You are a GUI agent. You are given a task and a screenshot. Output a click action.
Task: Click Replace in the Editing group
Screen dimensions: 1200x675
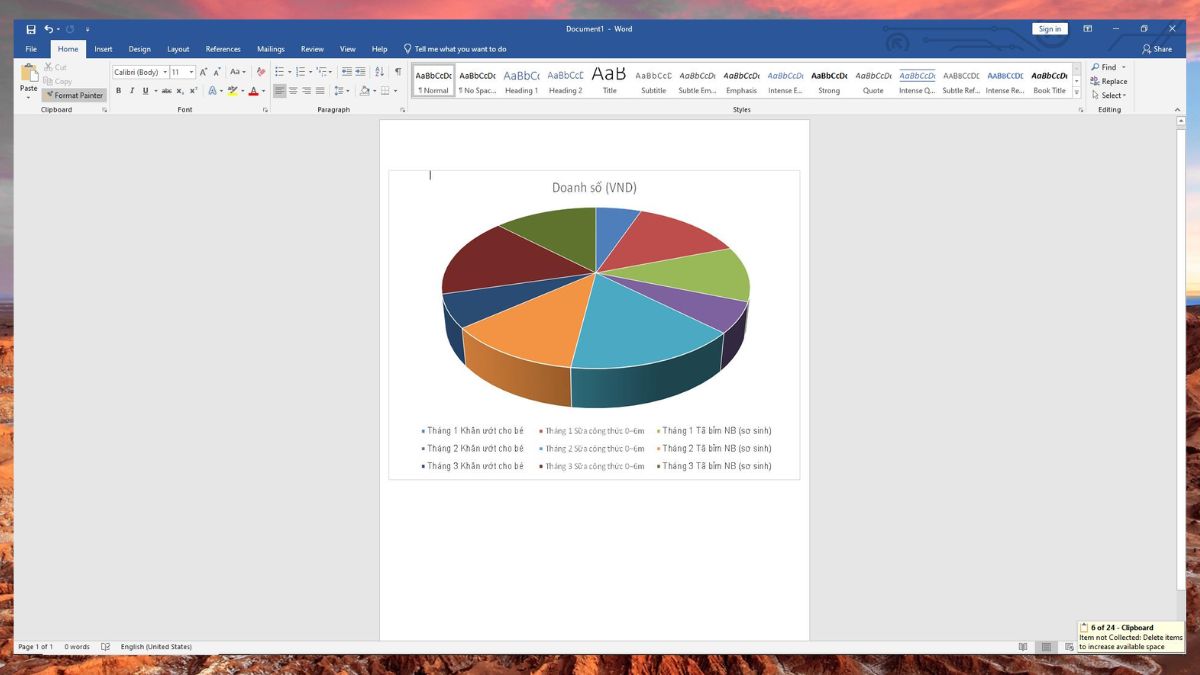point(1109,81)
